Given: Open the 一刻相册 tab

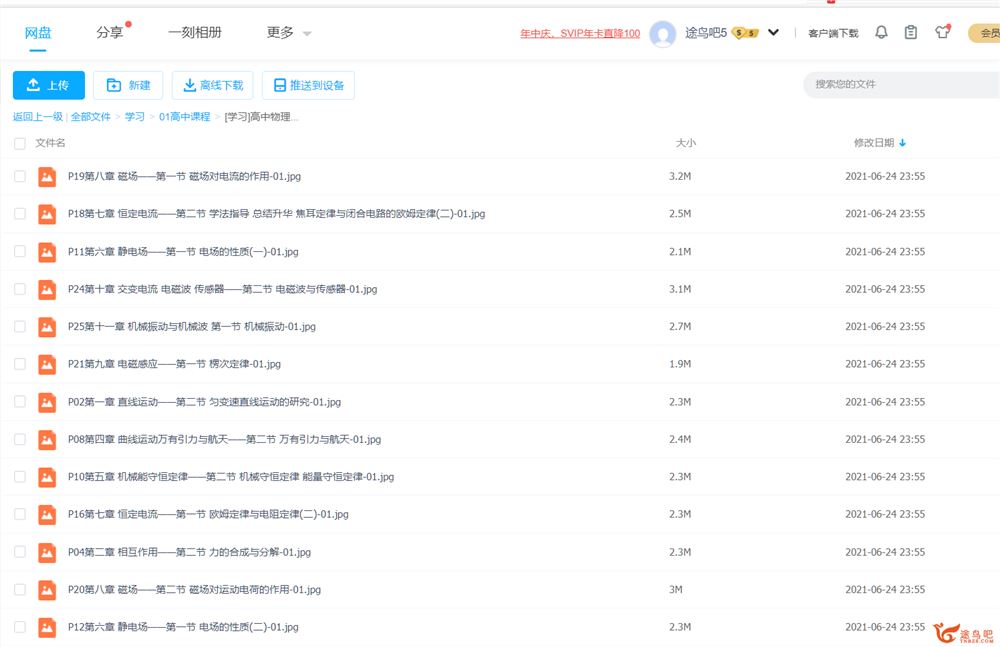Looking at the screenshot, I should click(x=195, y=33).
